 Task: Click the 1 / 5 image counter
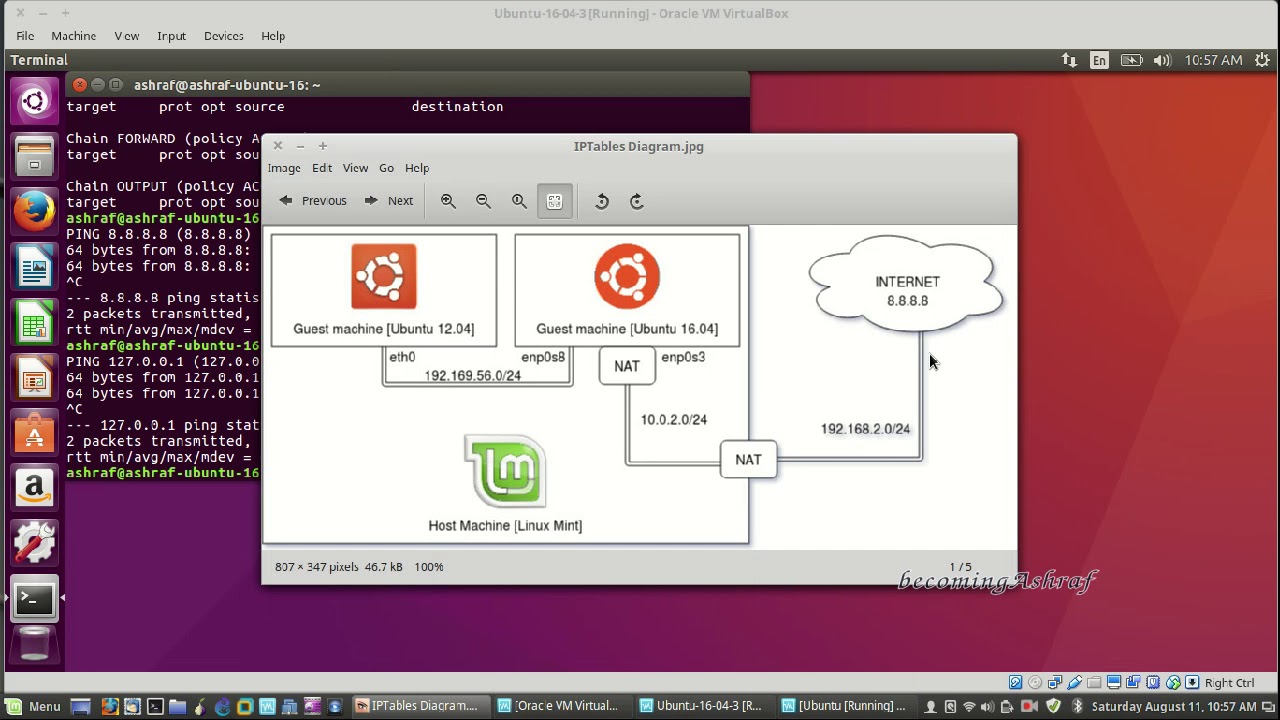960,567
